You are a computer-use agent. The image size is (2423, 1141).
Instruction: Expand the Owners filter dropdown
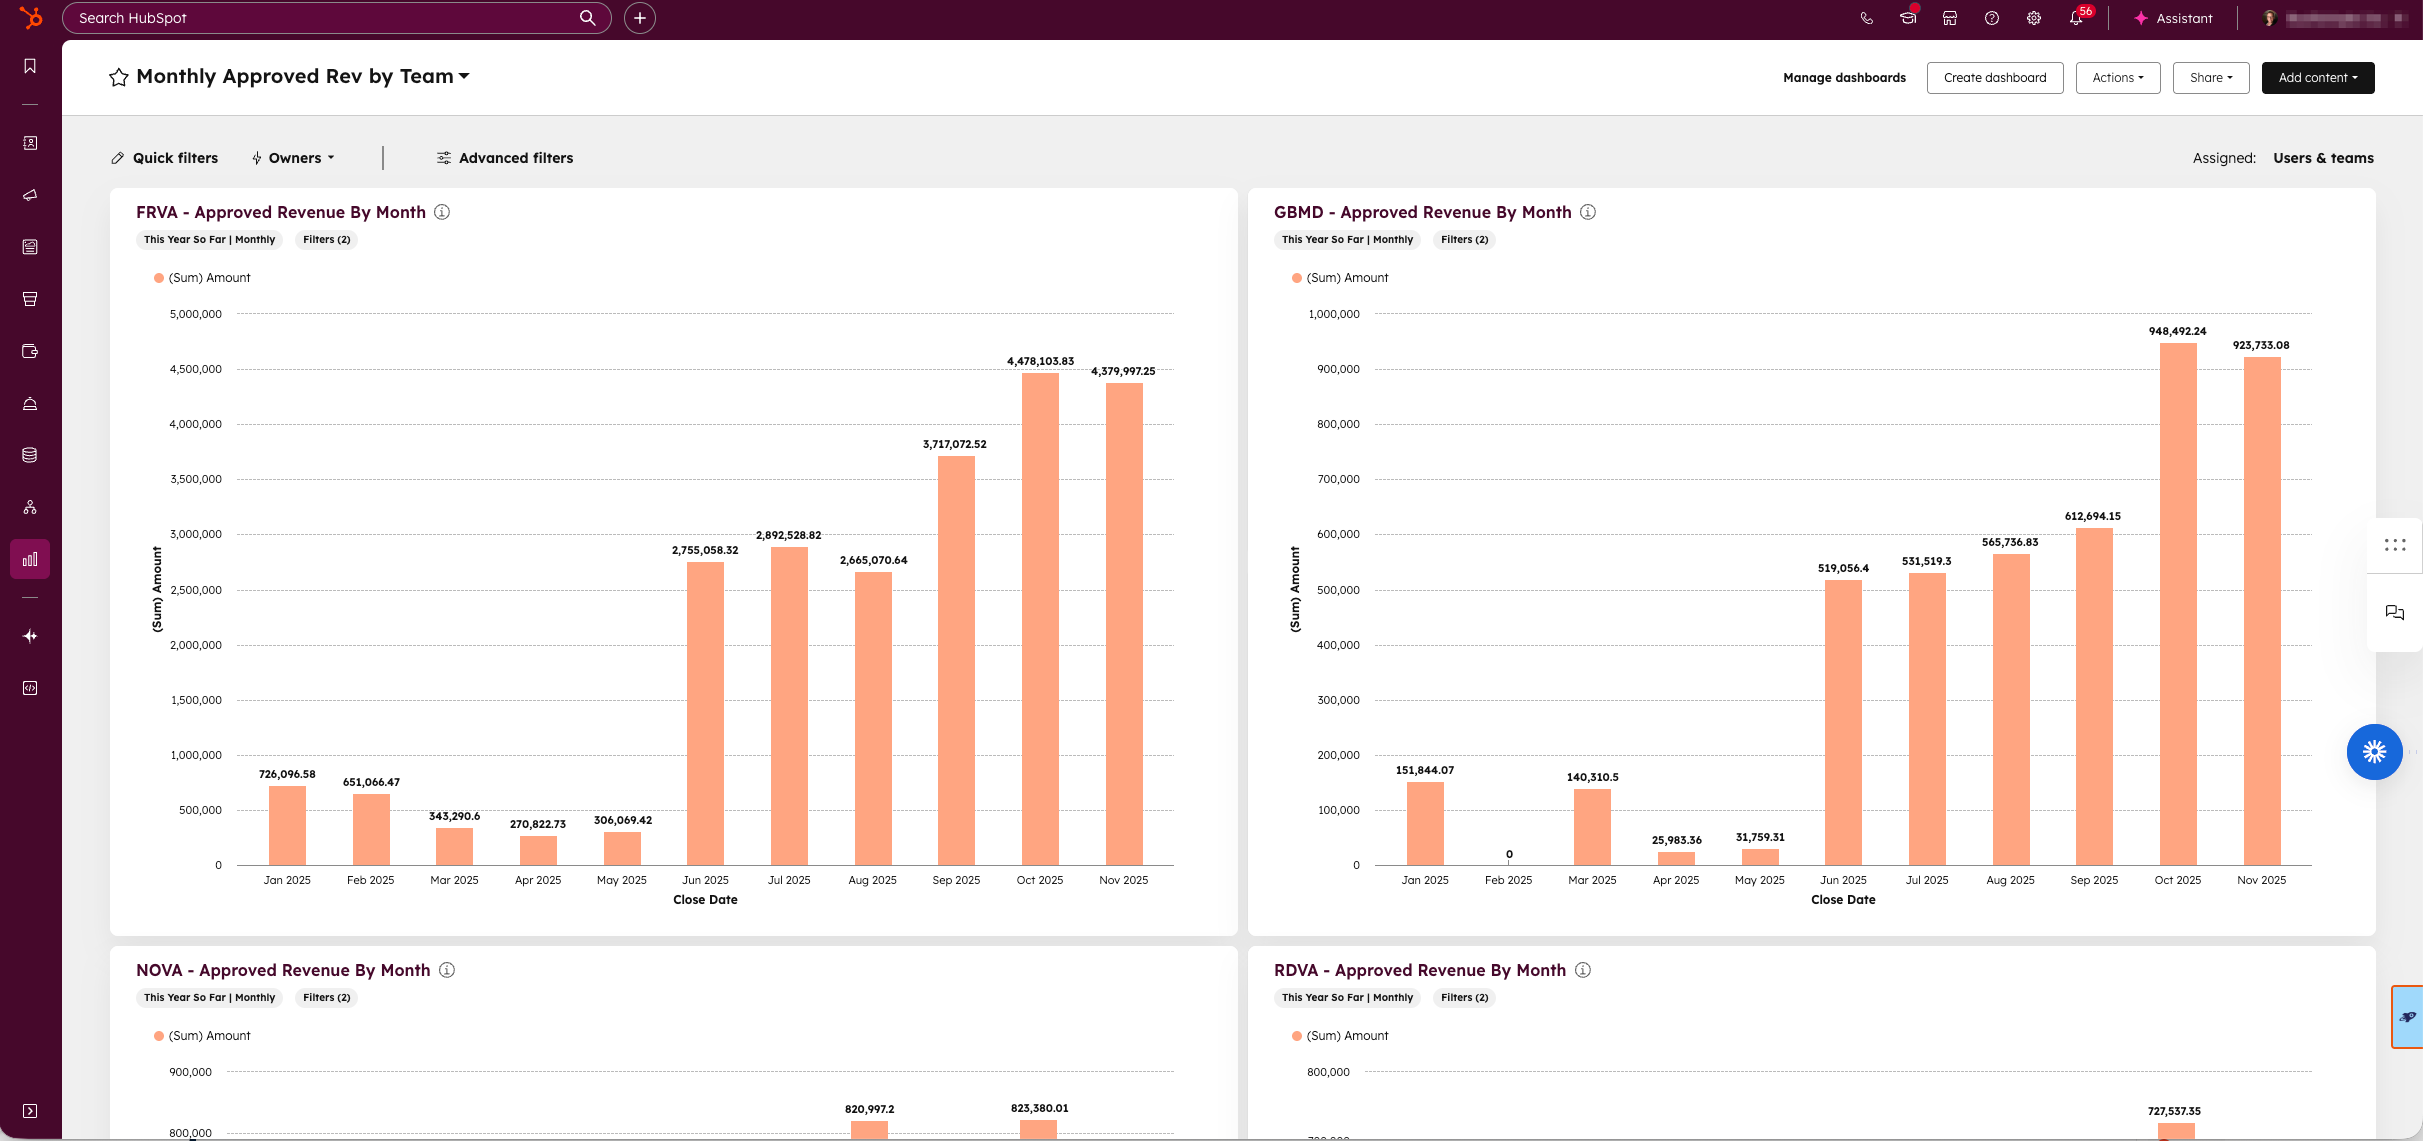294,158
